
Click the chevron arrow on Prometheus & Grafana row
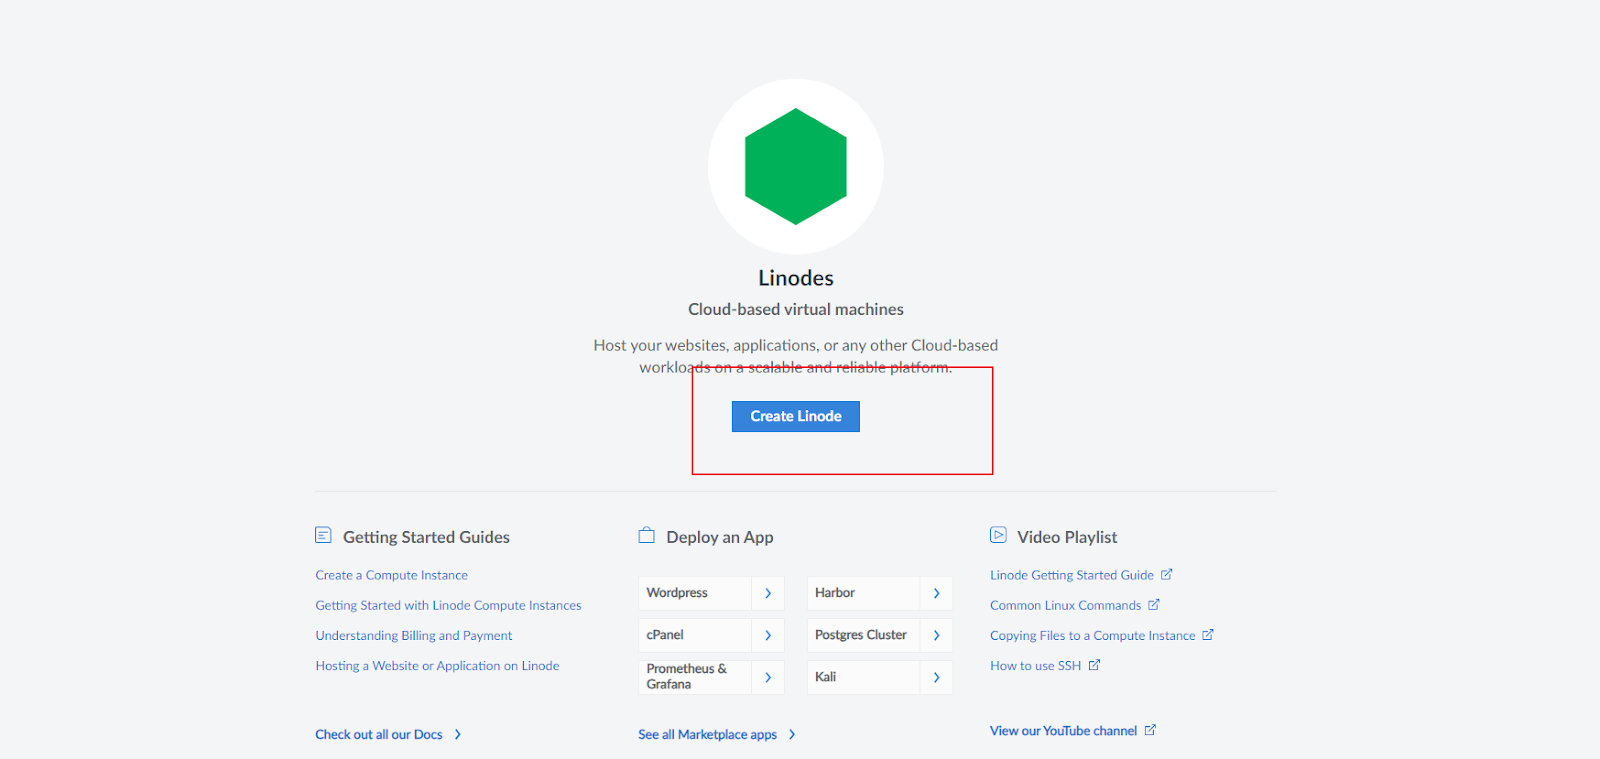[x=768, y=677]
